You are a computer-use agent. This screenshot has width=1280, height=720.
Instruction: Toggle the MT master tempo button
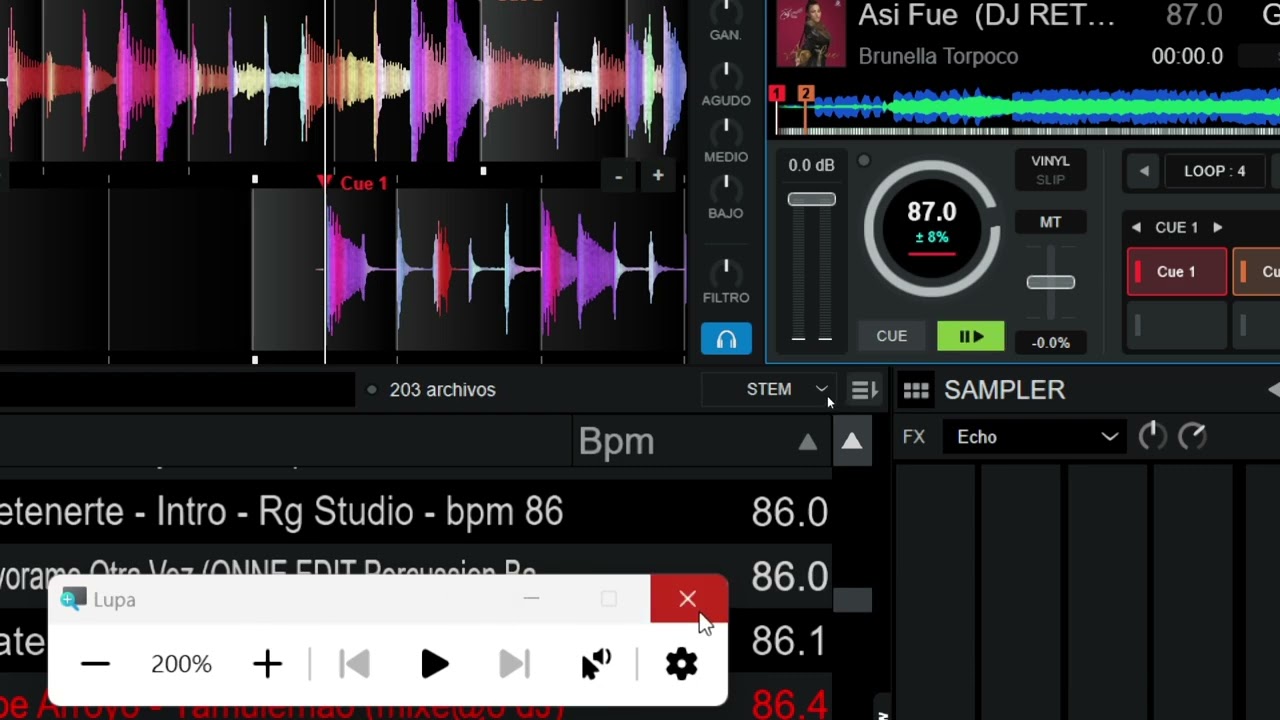(x=1050, y=222)
